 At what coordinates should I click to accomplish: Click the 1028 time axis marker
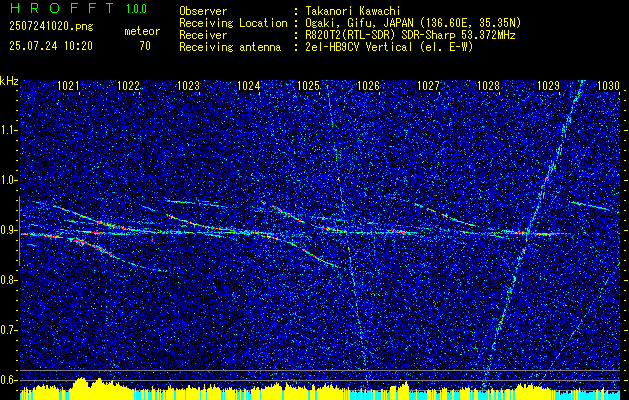click(488, 85)
